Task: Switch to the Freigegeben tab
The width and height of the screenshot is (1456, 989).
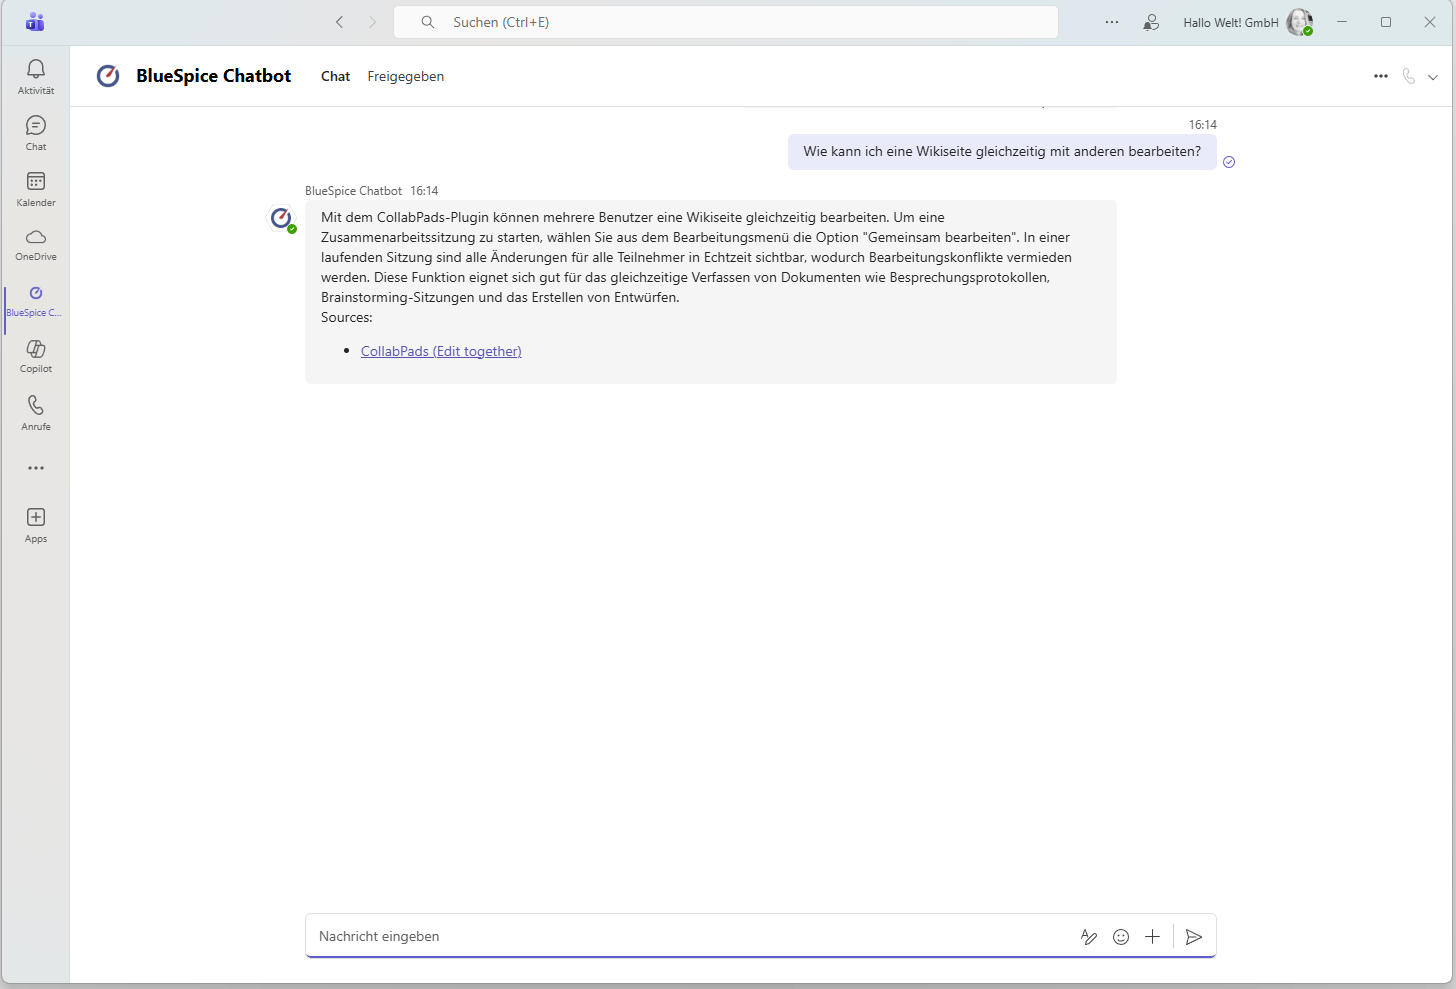Action: click(405, 76)
